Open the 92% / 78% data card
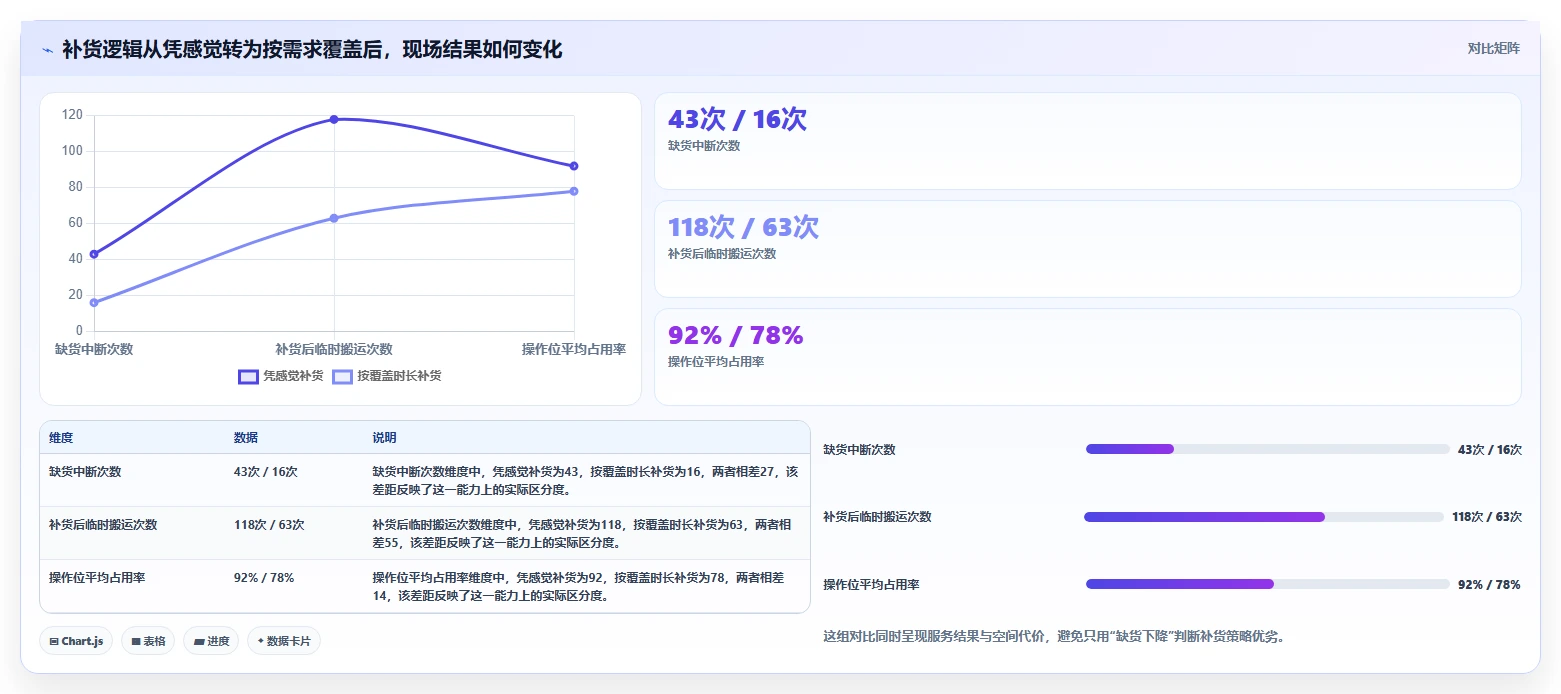Viewport: 1561px width, 694px height. point(1087,357)
